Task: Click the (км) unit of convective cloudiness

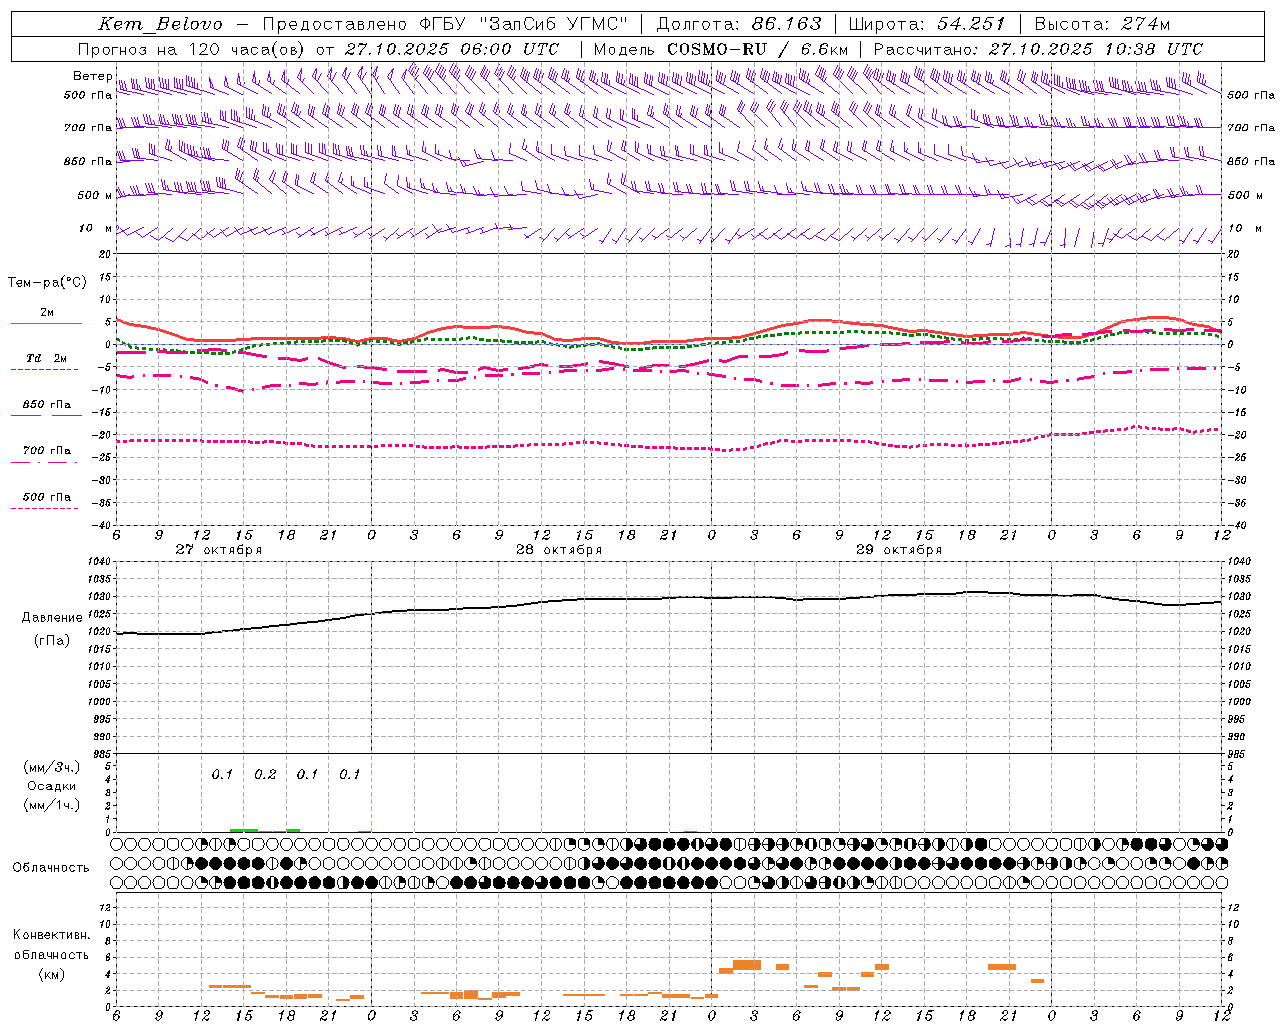Action: 51,974
